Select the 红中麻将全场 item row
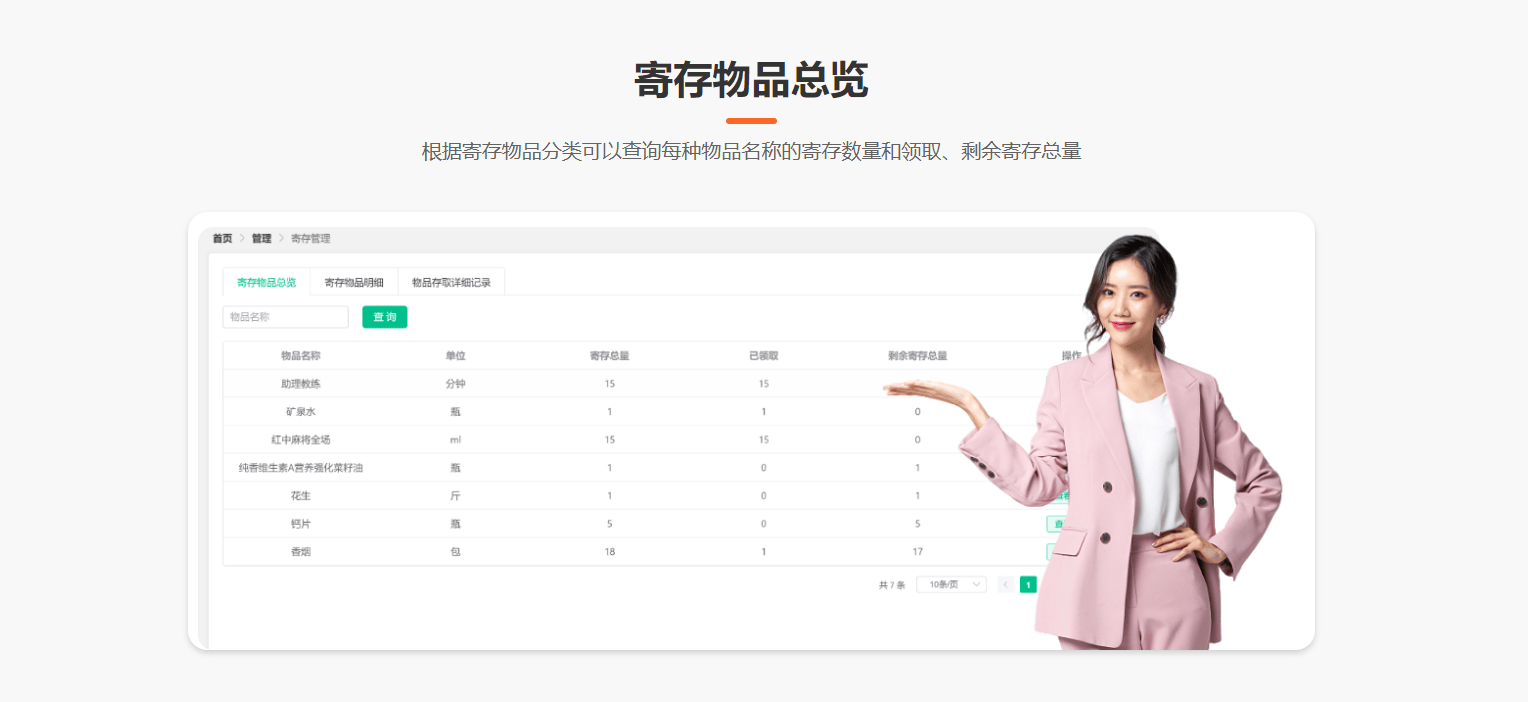Viewport: 1528px width, 702px height. [x=301, y=440]
